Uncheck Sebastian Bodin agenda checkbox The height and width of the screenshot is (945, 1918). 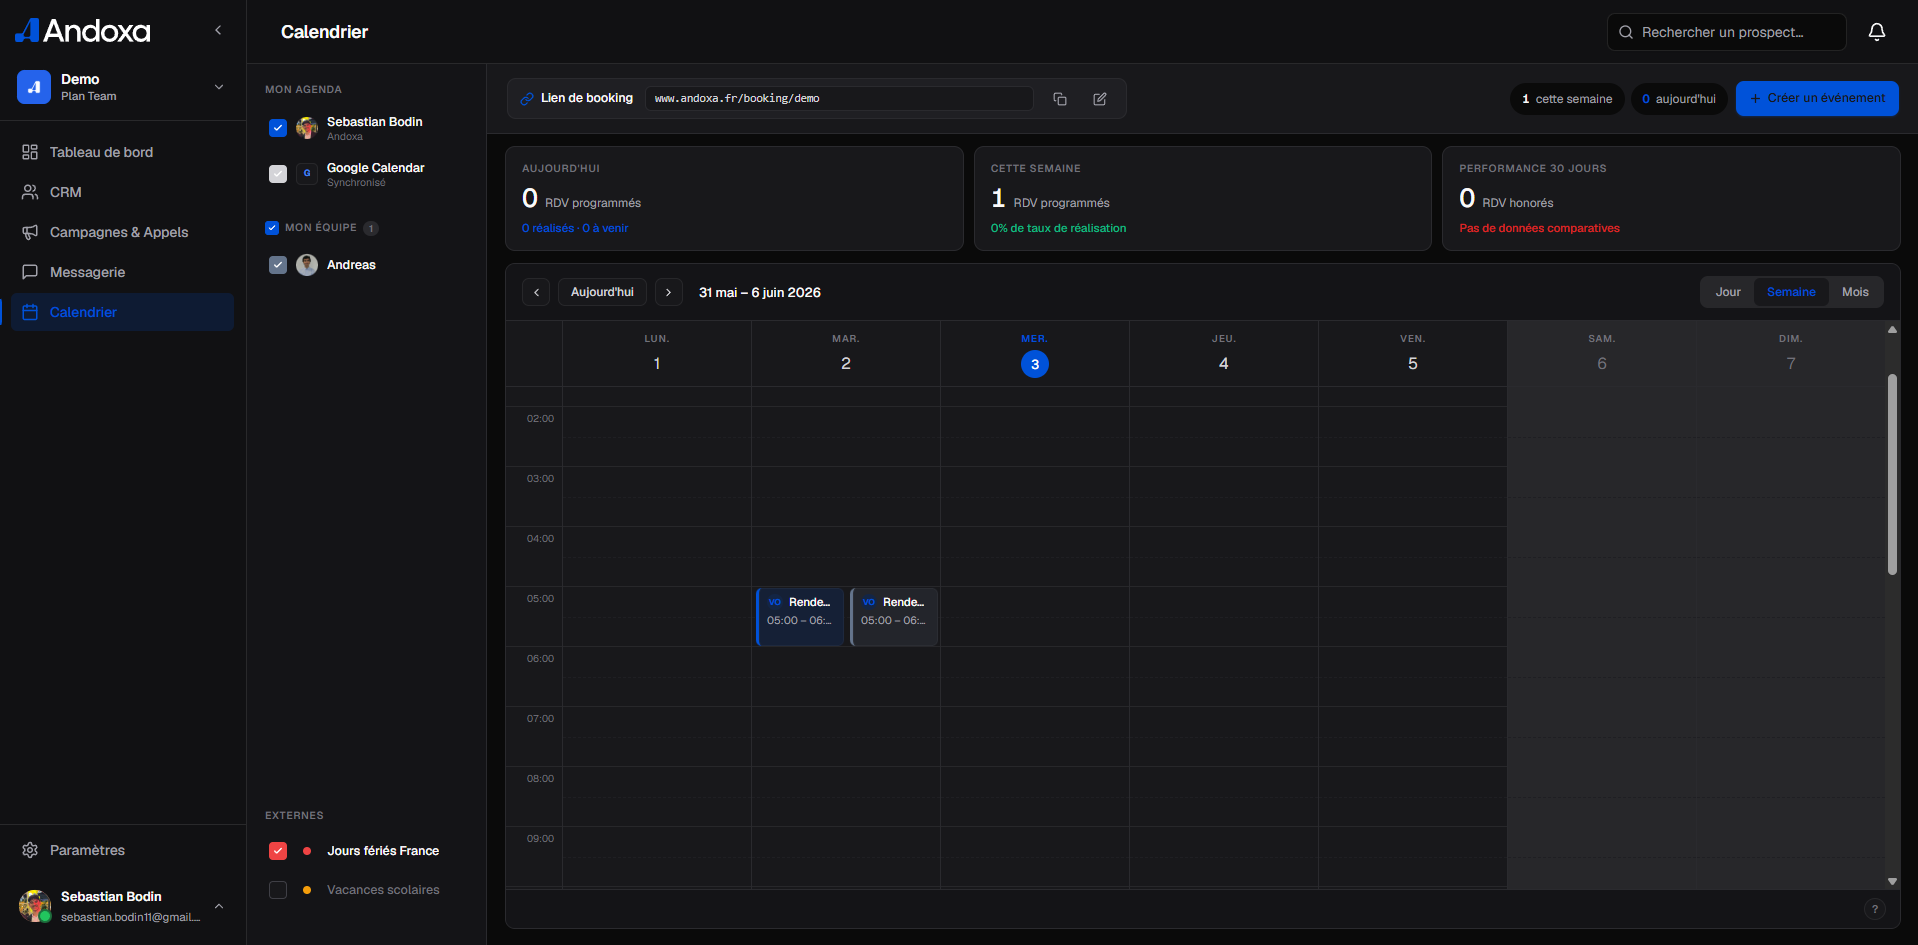tap(278, 128)
